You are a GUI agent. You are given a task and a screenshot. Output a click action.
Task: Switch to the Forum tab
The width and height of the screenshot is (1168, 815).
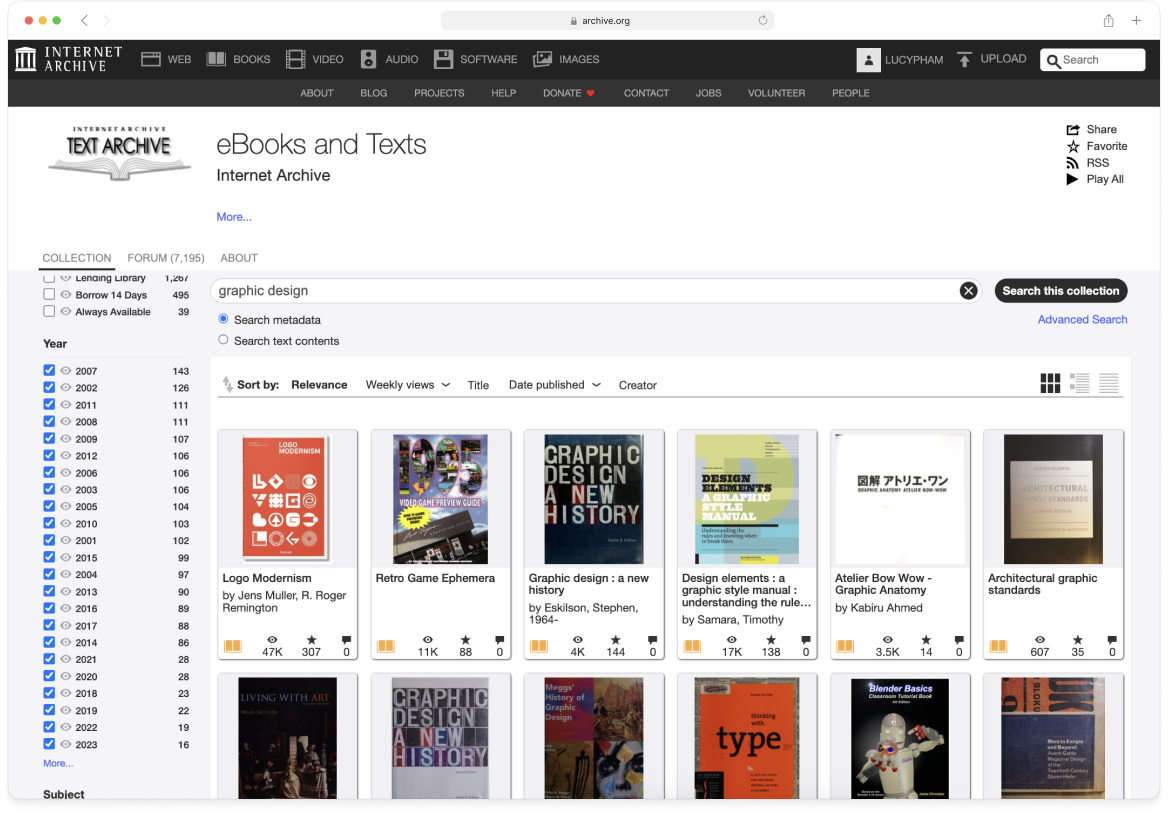tap(166, 258)
